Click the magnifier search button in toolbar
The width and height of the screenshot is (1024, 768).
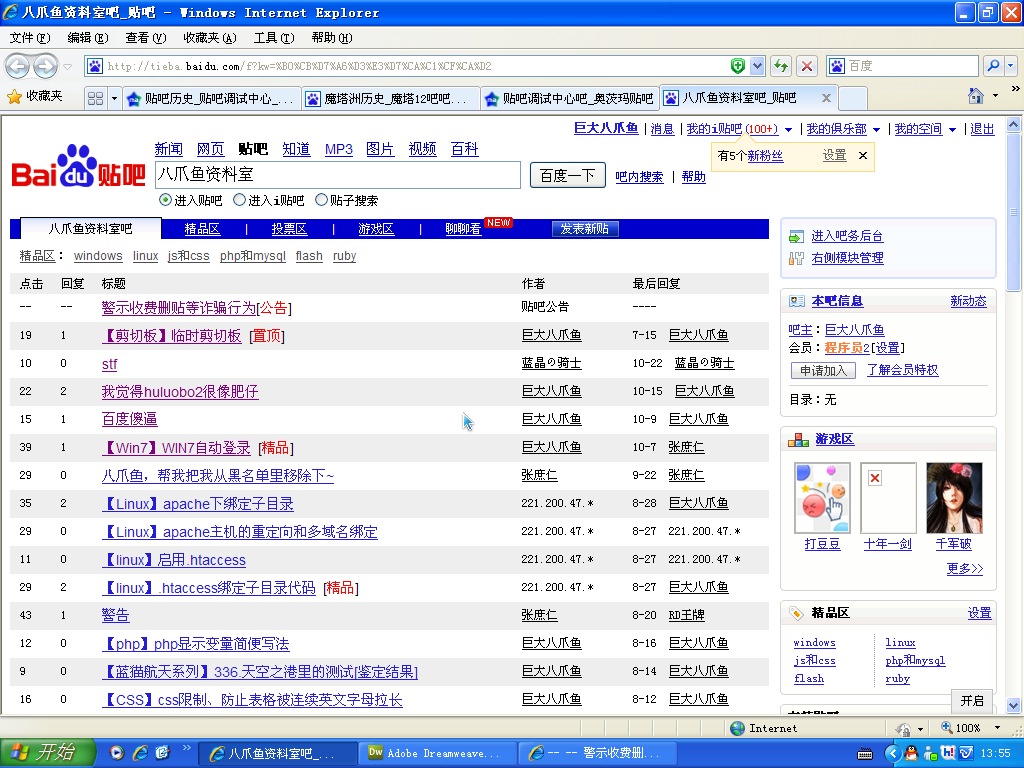tap(993, 66)
